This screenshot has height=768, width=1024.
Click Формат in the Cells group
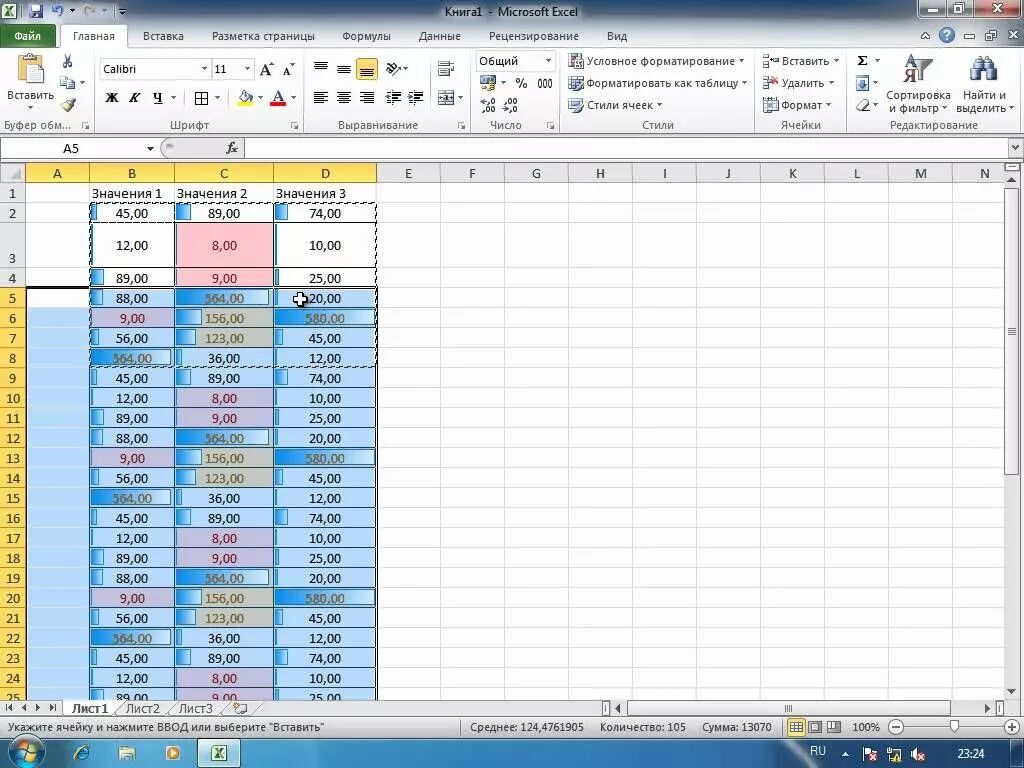pos(797,105)
